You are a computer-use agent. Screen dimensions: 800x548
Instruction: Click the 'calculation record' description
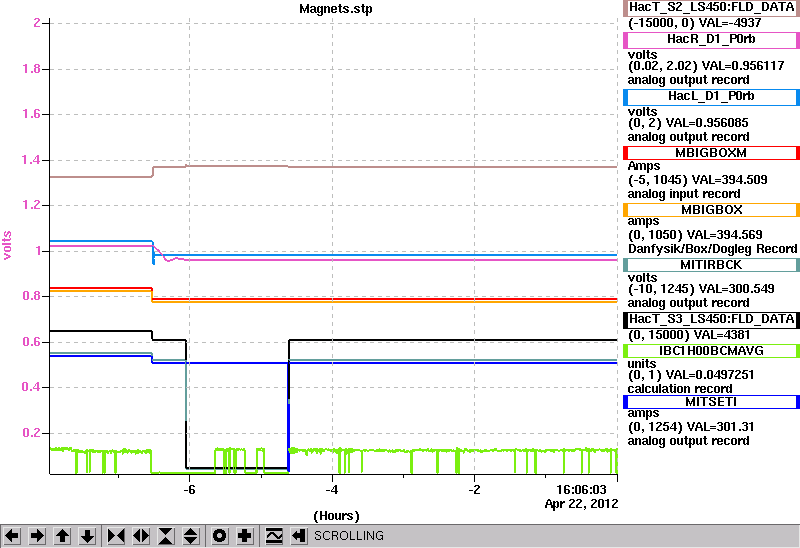(x=680, y=389)
